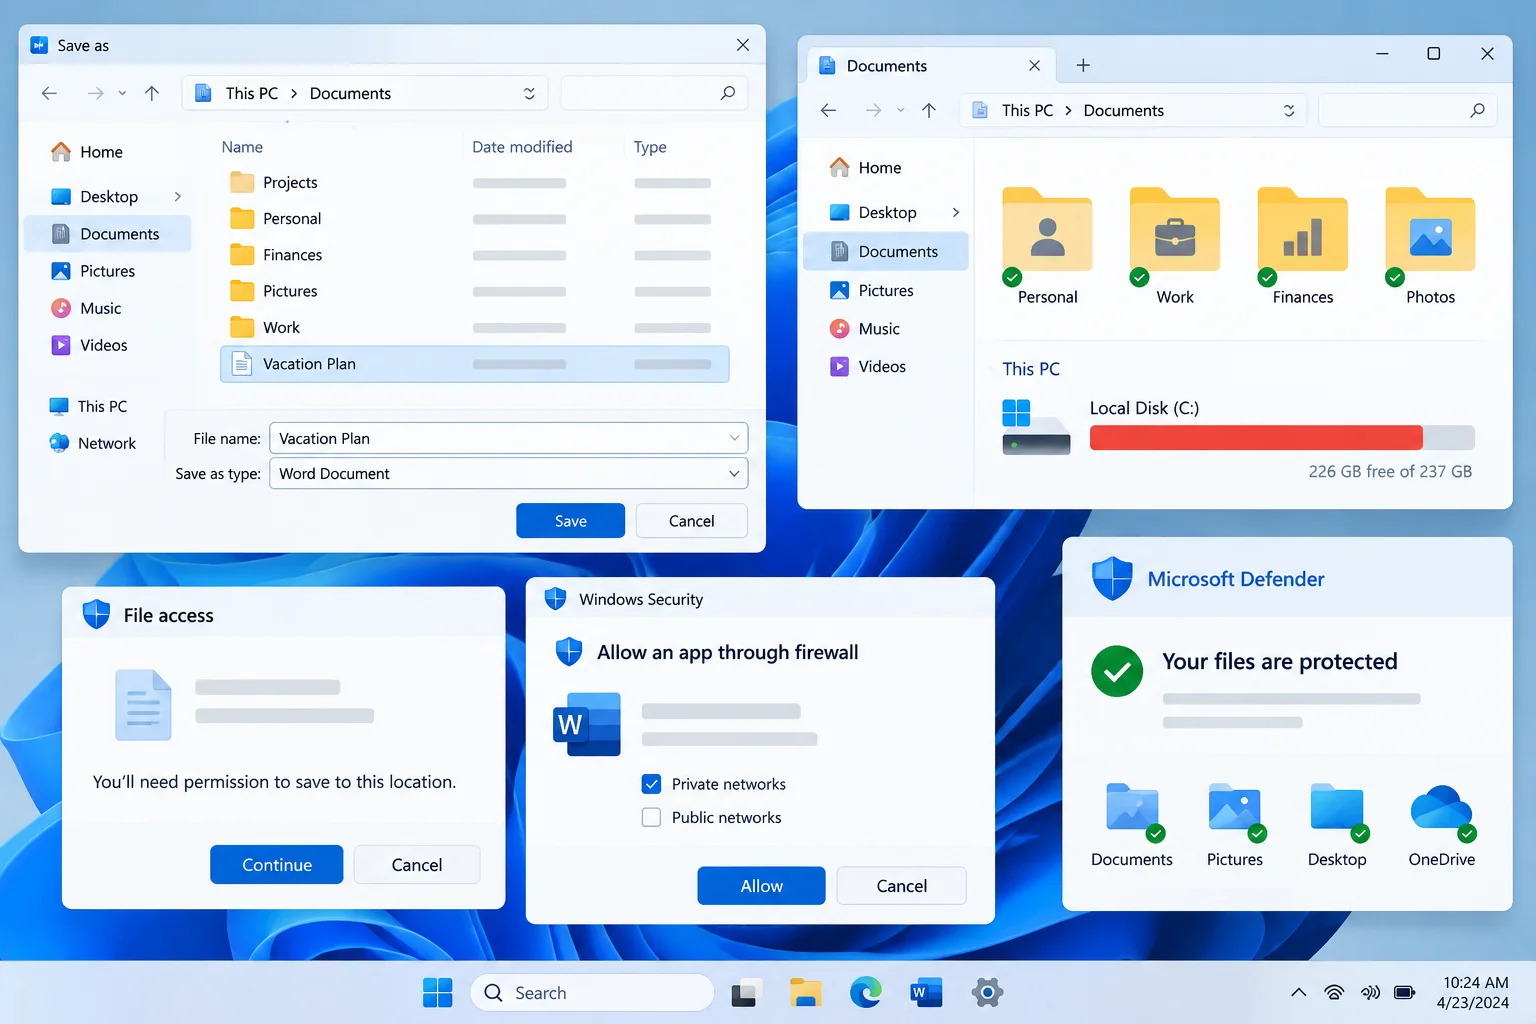Open the Work folder in Documents explorer
1536x1024 pixels.
(1175, 247)
